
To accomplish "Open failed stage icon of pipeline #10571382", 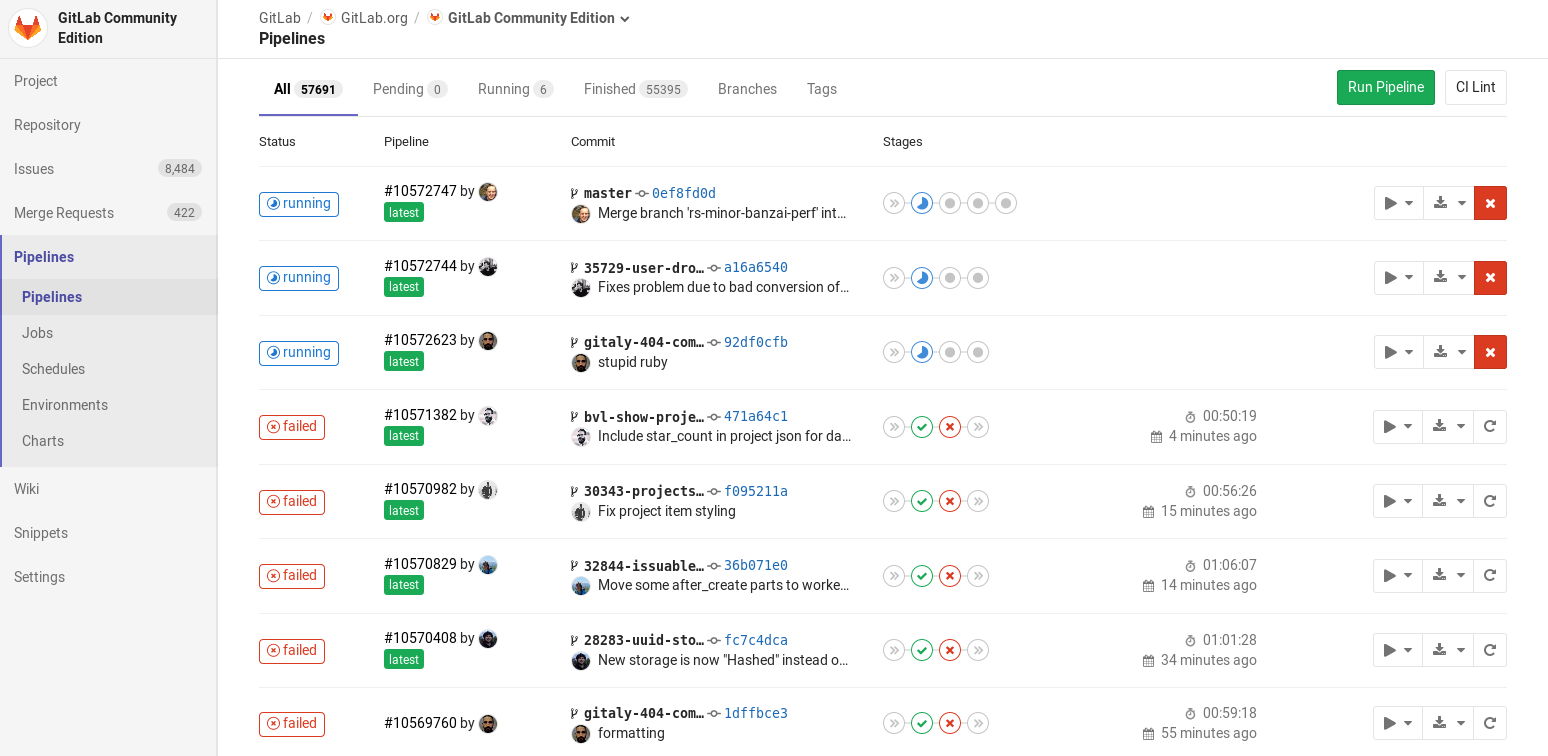I will [950, 427].
